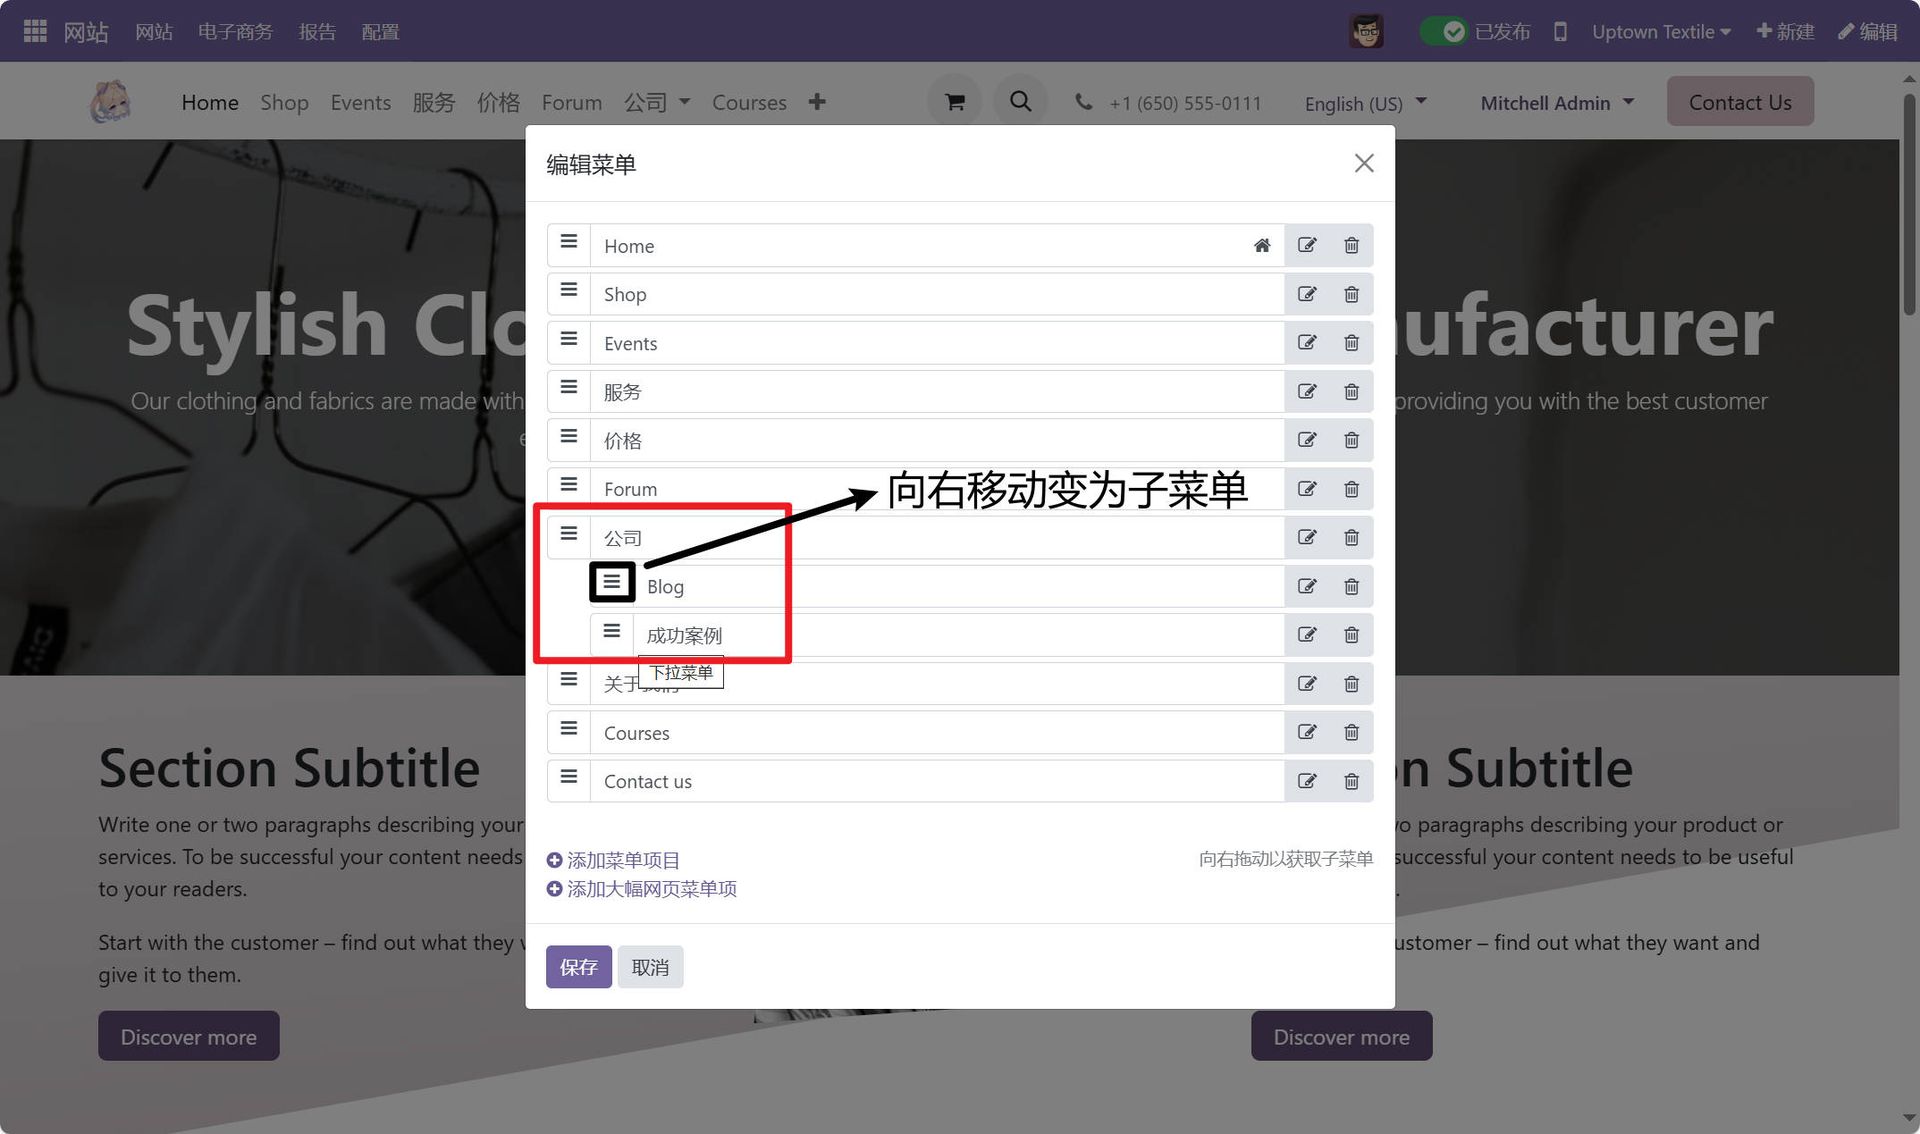Click the home page indicator icon
The width and height of the screenshot is (1920, 1134).
tap(1262, 245)
